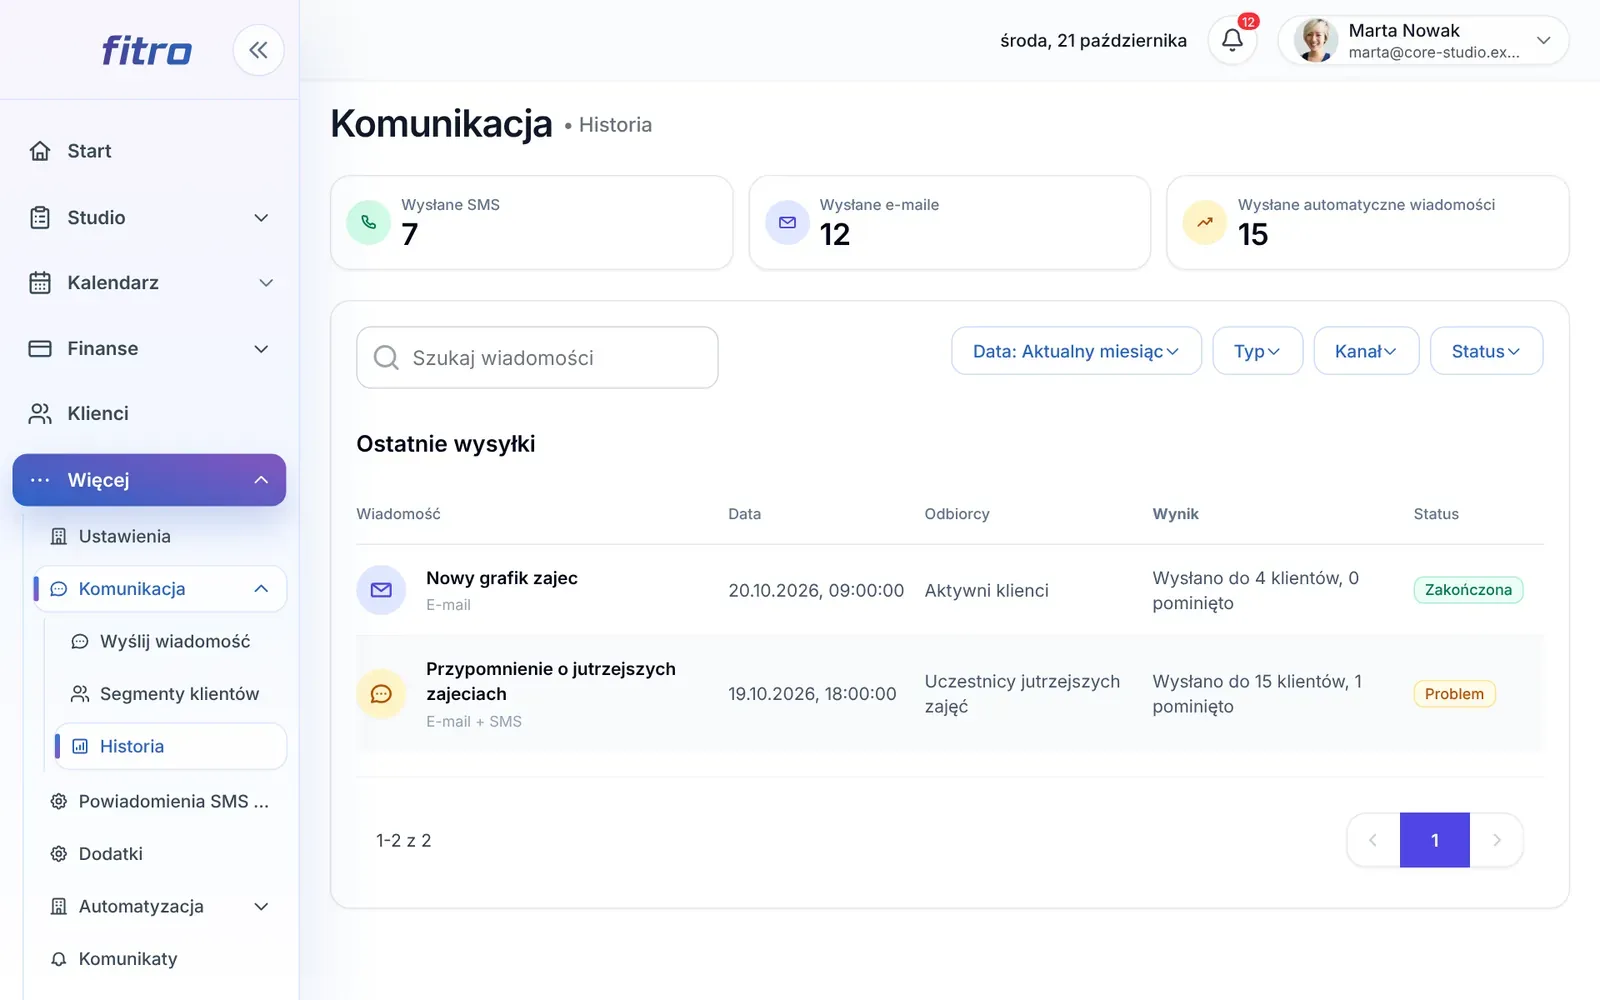
Task: Collapse the Komunikacja submenu chevron
Action: pos(261,589)
